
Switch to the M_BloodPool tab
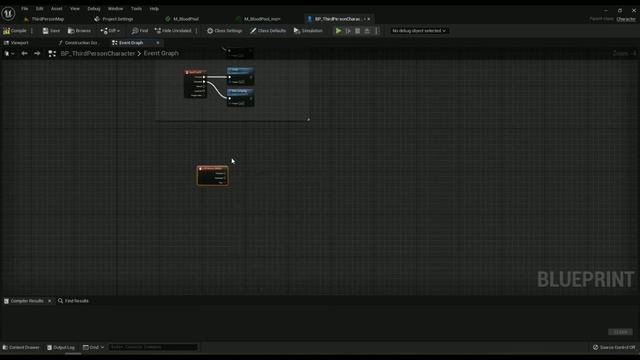(186, 19)
